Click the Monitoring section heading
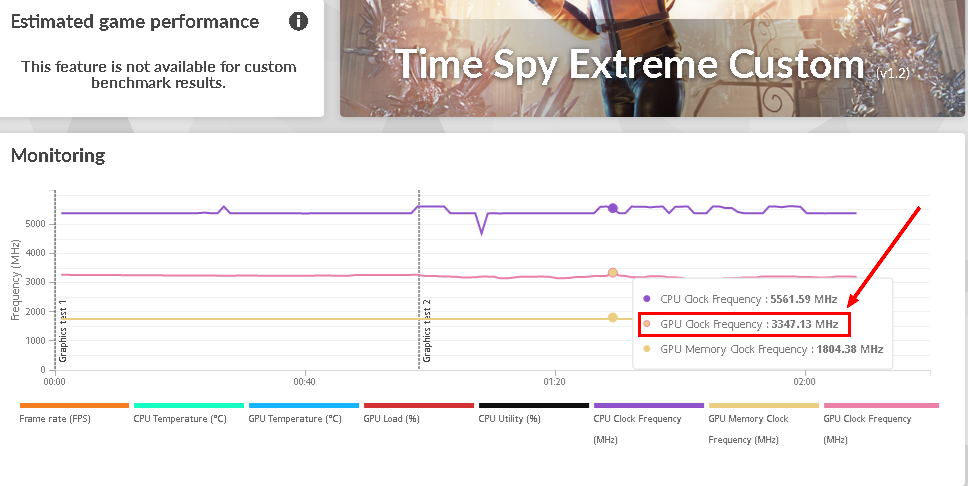Image resolution: width=968 pixels, height=486 pixels. tap(58, 155)
